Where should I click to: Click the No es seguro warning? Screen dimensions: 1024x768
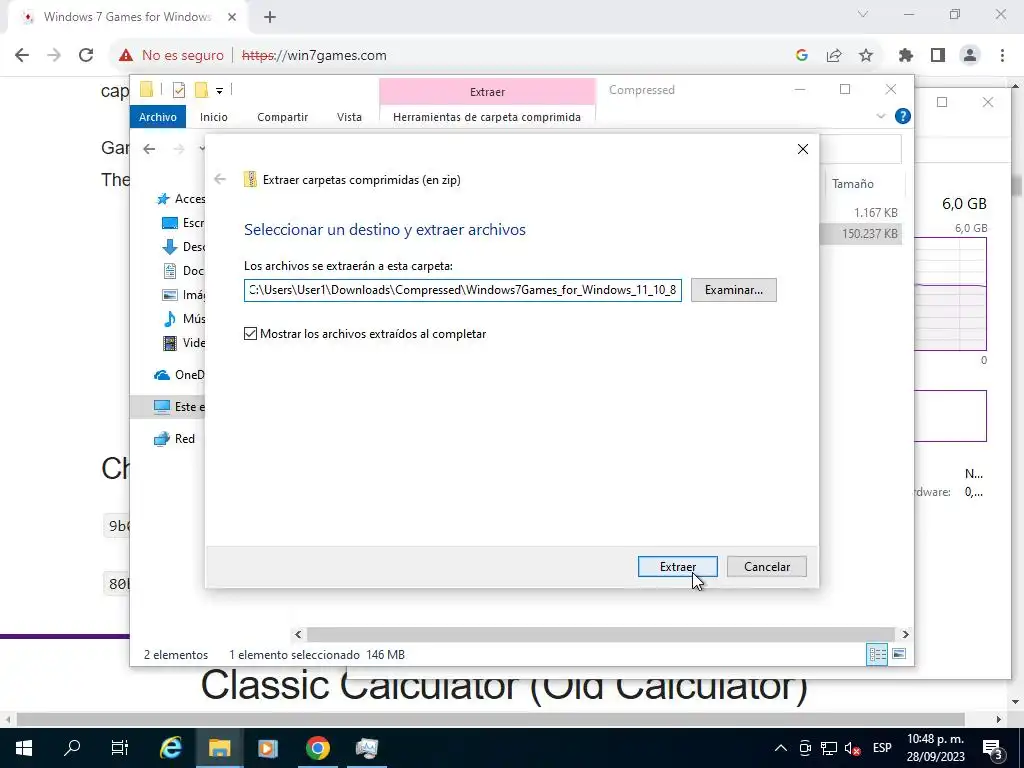point(171,56)
